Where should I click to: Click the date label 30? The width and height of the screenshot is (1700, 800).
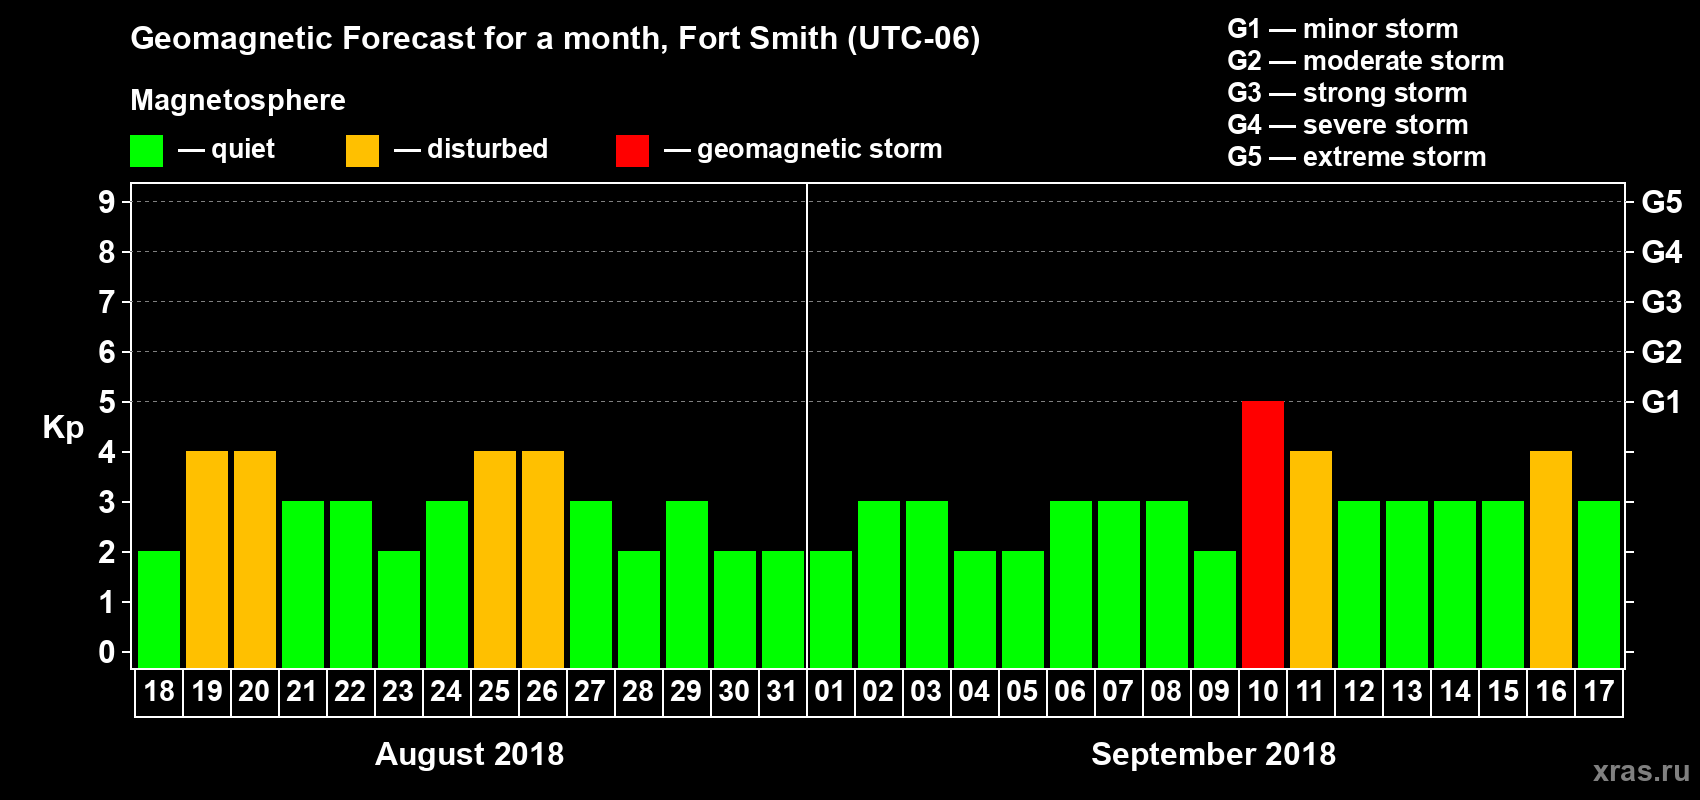click(x=734, y=692)
